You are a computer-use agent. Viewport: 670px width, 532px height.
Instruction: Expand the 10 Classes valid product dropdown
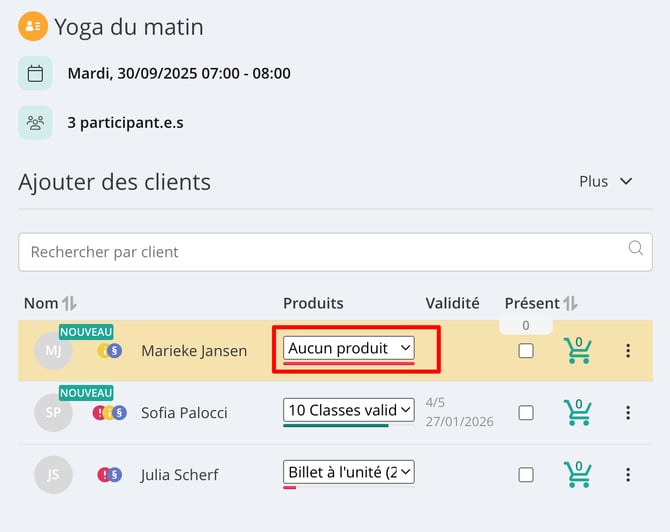349,410
